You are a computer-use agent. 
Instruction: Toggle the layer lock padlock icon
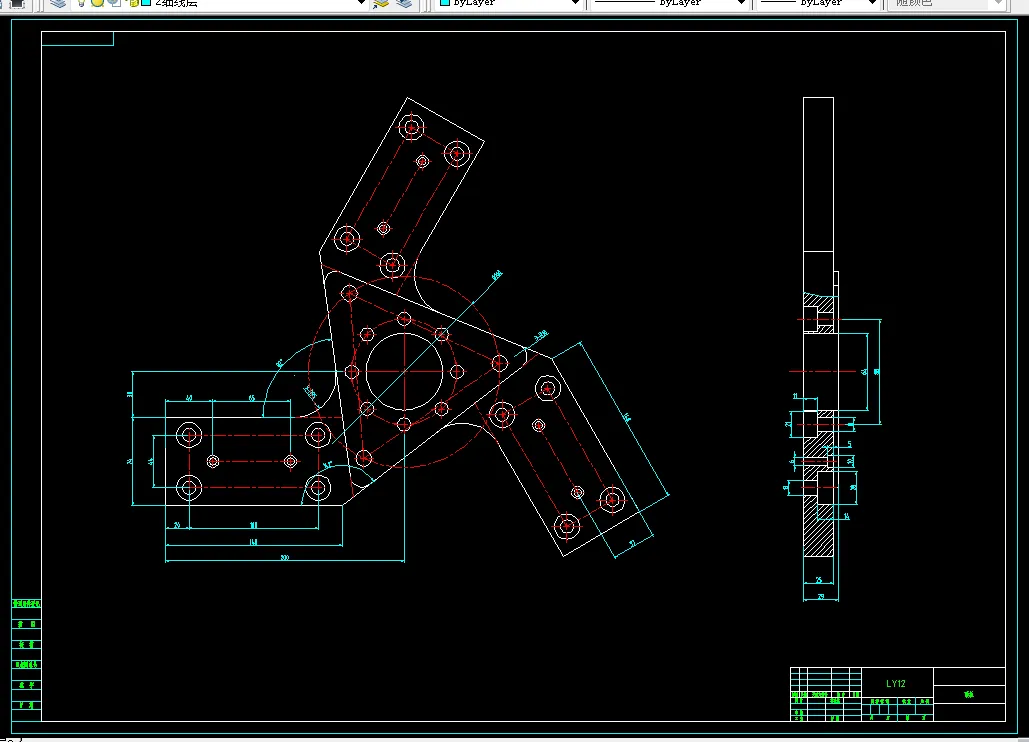click(x=133, y=3)
